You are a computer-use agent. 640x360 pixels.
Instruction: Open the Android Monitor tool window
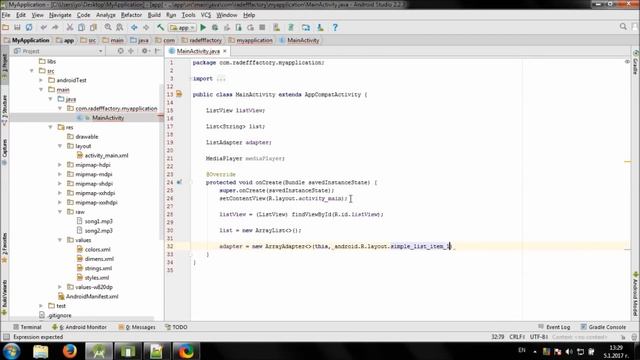click(79, 327)
